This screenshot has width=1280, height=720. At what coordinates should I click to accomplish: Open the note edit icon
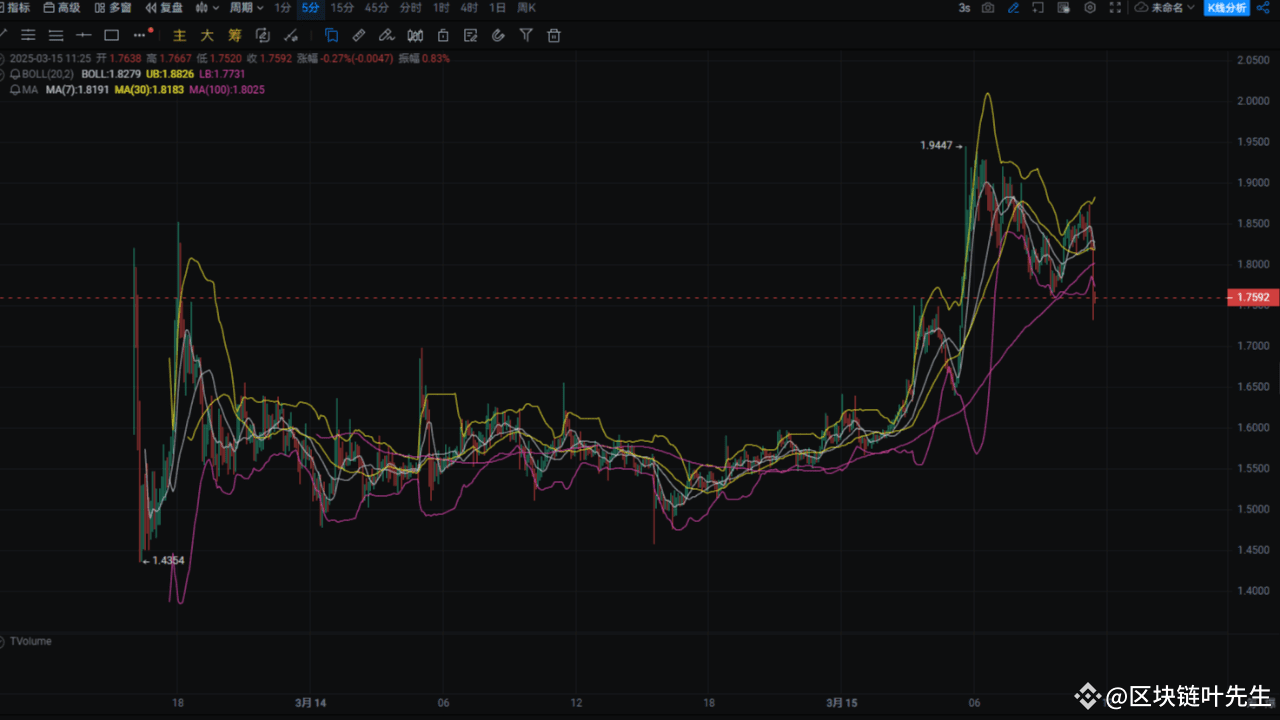pos(470,35)
